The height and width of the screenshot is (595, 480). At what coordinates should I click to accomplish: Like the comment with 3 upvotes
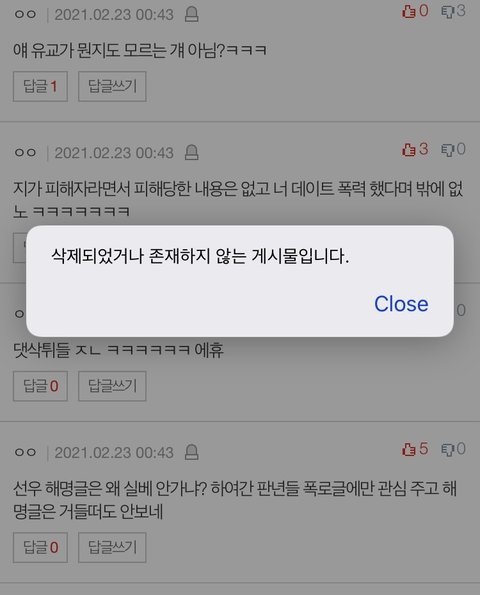(x=415, y=149)
